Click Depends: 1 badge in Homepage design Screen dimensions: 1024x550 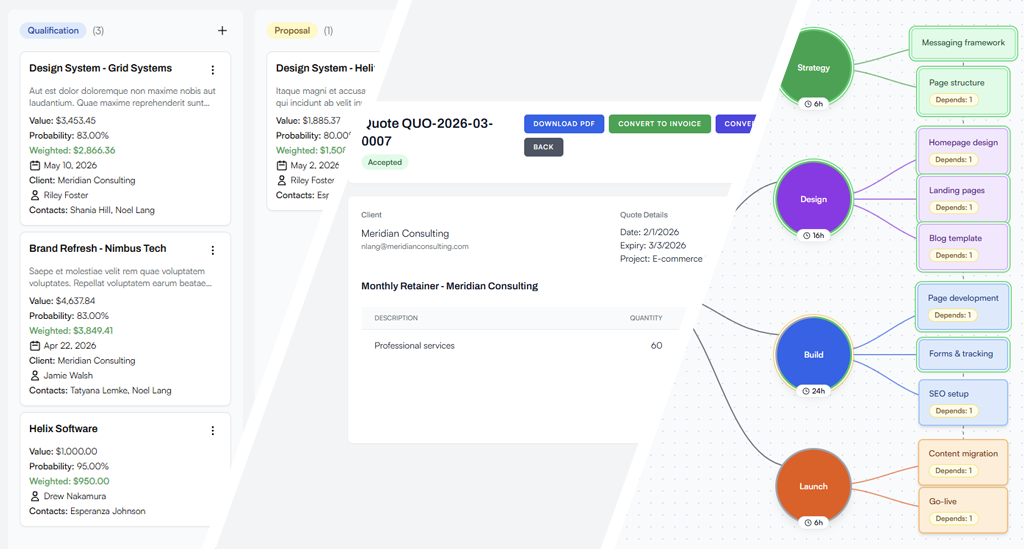pyautogui.click(x=953, y=159)
